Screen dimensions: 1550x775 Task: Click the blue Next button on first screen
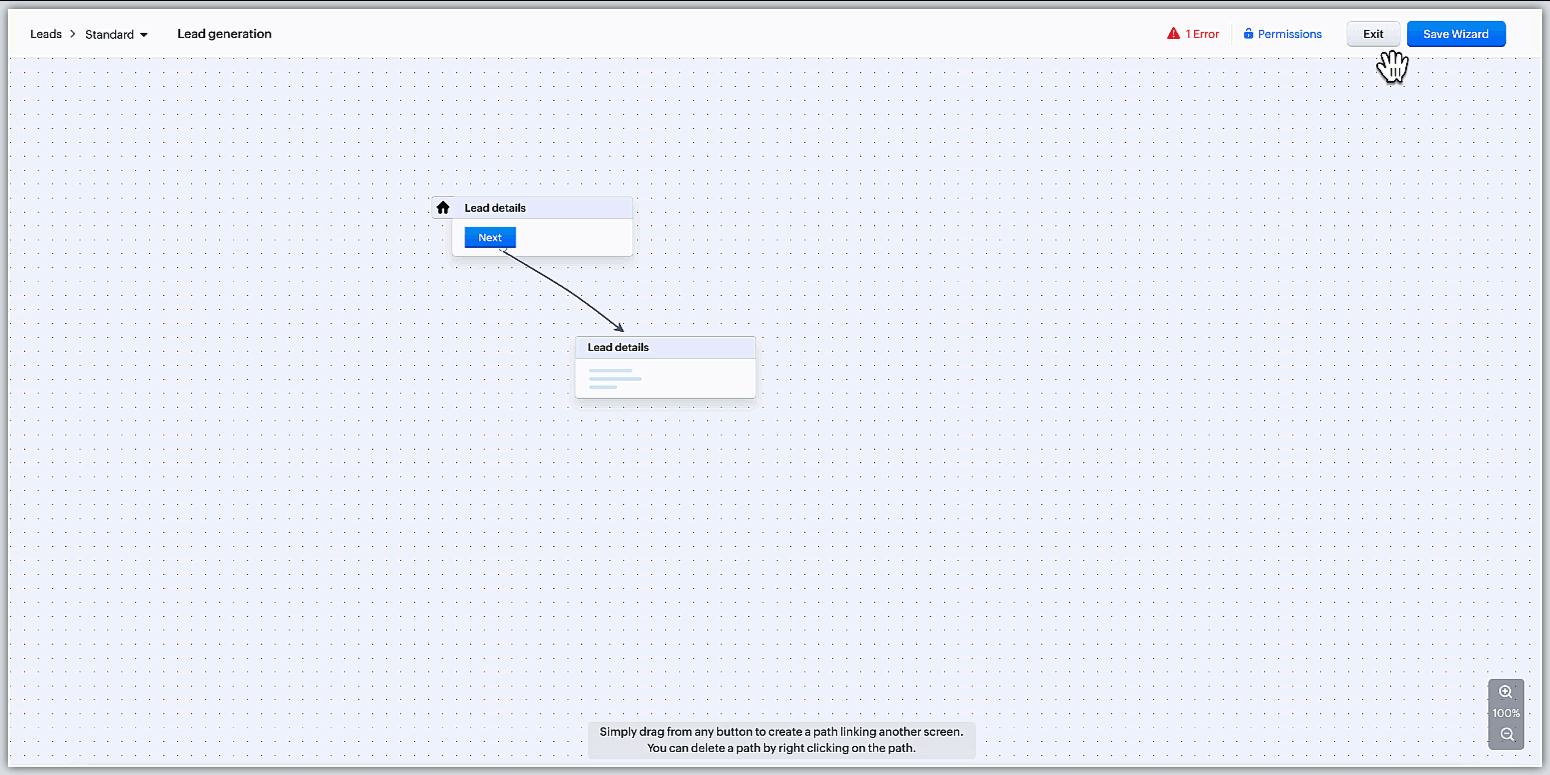[x=490, y=238]
